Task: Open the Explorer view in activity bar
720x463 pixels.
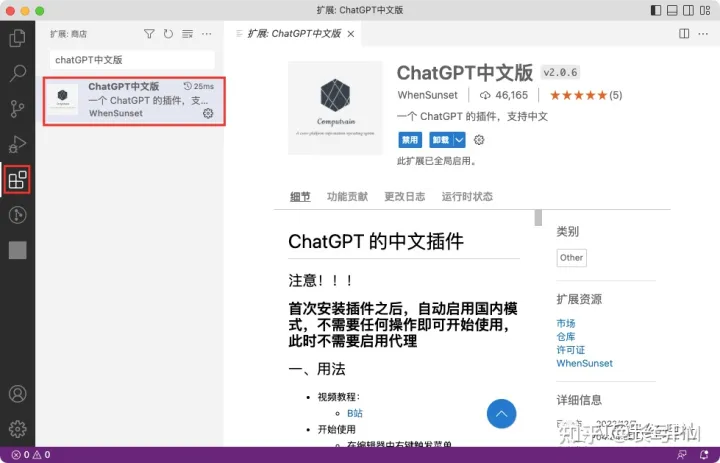Action: coord(17,38)
